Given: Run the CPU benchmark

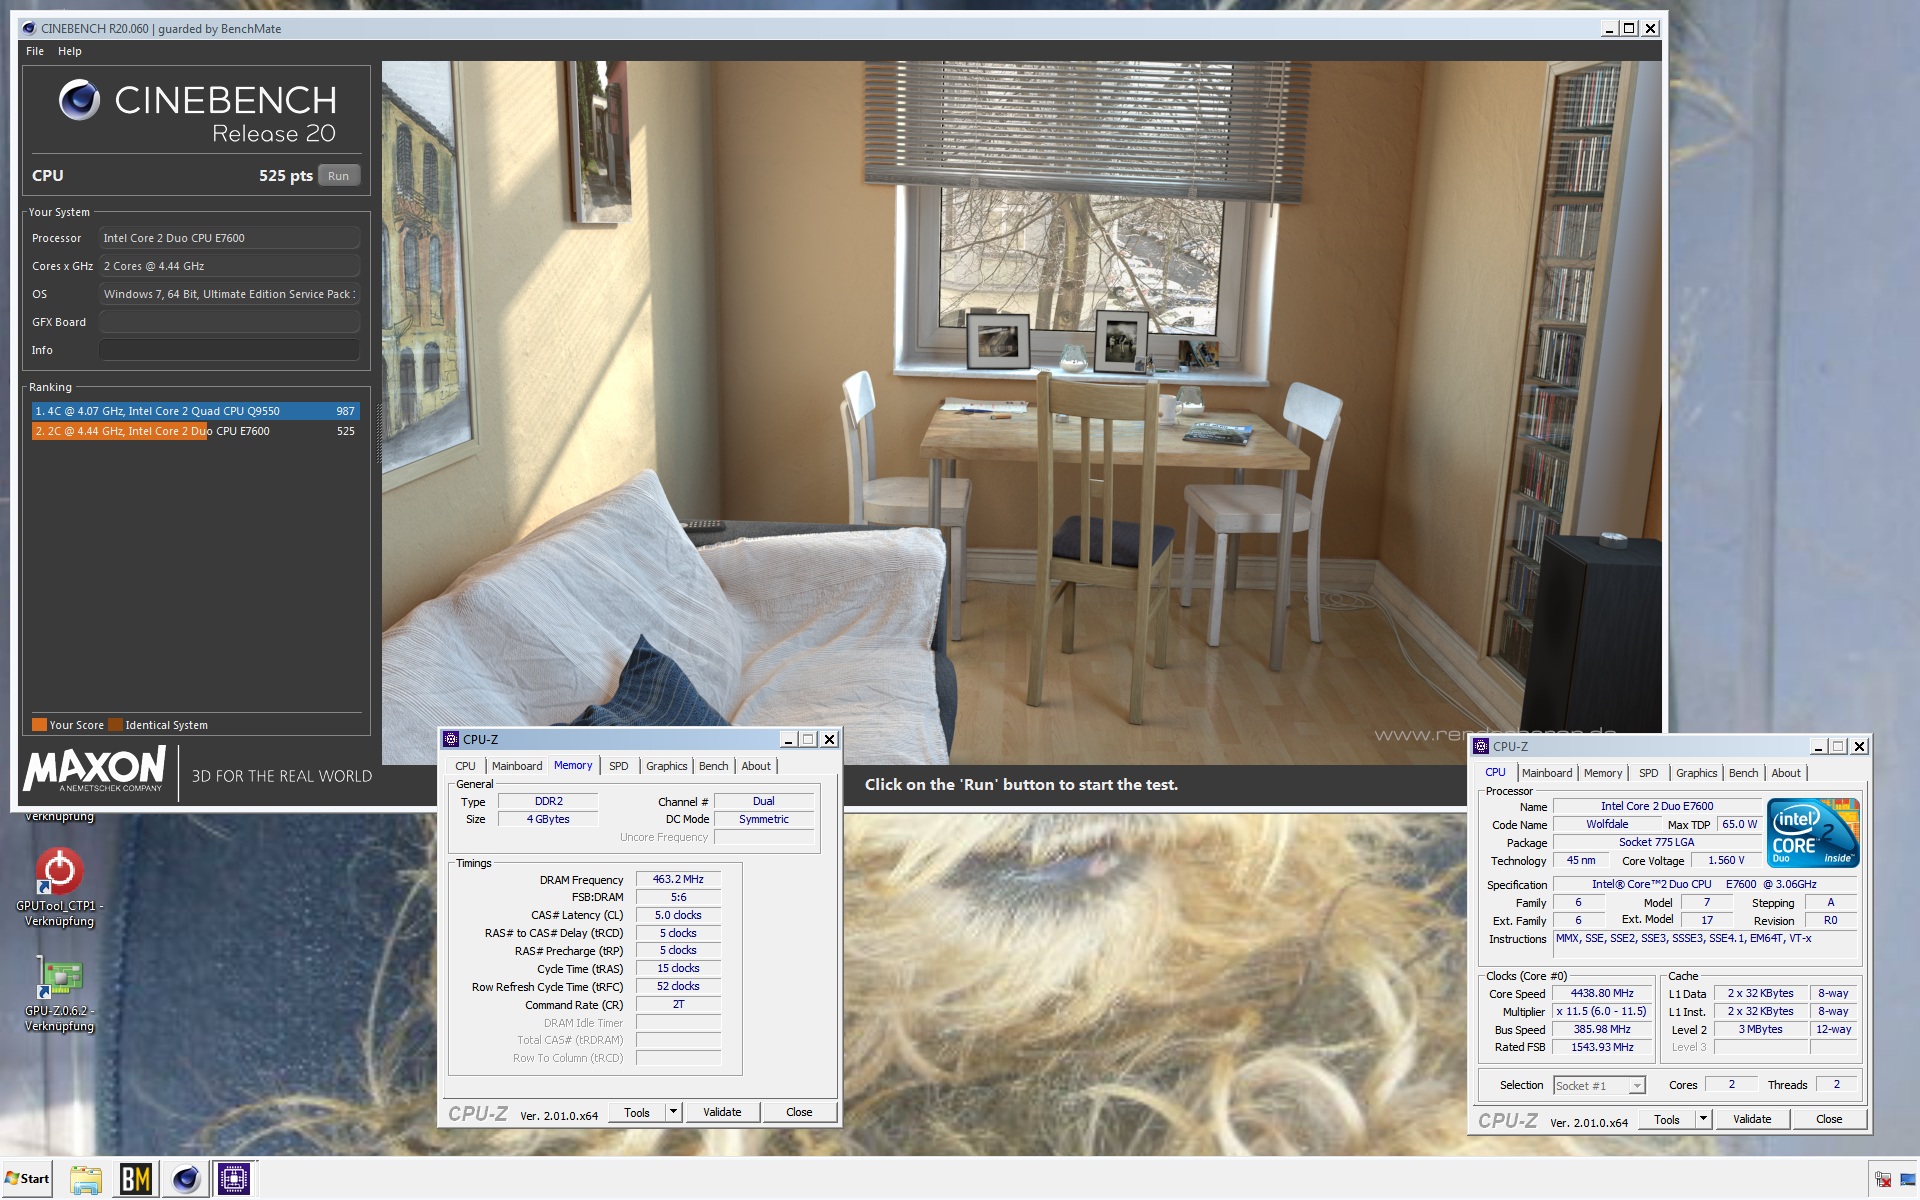Looking at the screenshot, I should coord(339,176).
